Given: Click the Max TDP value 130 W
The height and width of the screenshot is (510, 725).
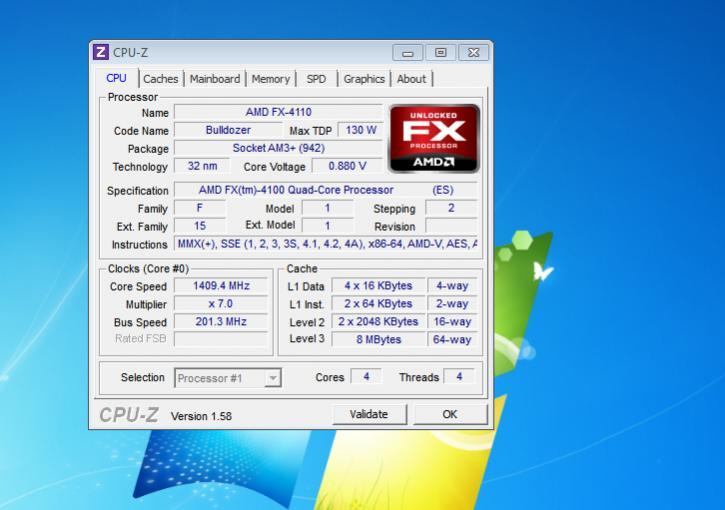Looking at the screenshot, I should (x=361, y=130).
